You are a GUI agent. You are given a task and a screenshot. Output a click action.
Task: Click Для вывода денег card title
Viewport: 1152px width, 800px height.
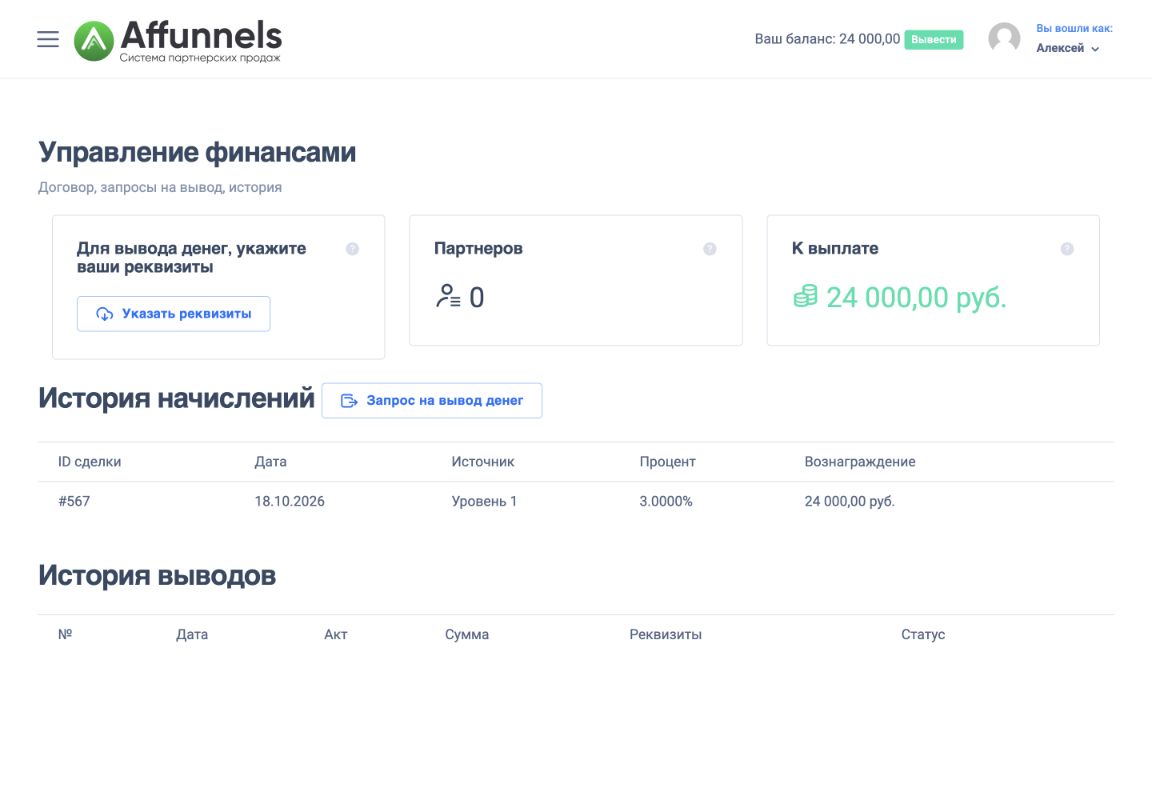[x=192, y=258]
